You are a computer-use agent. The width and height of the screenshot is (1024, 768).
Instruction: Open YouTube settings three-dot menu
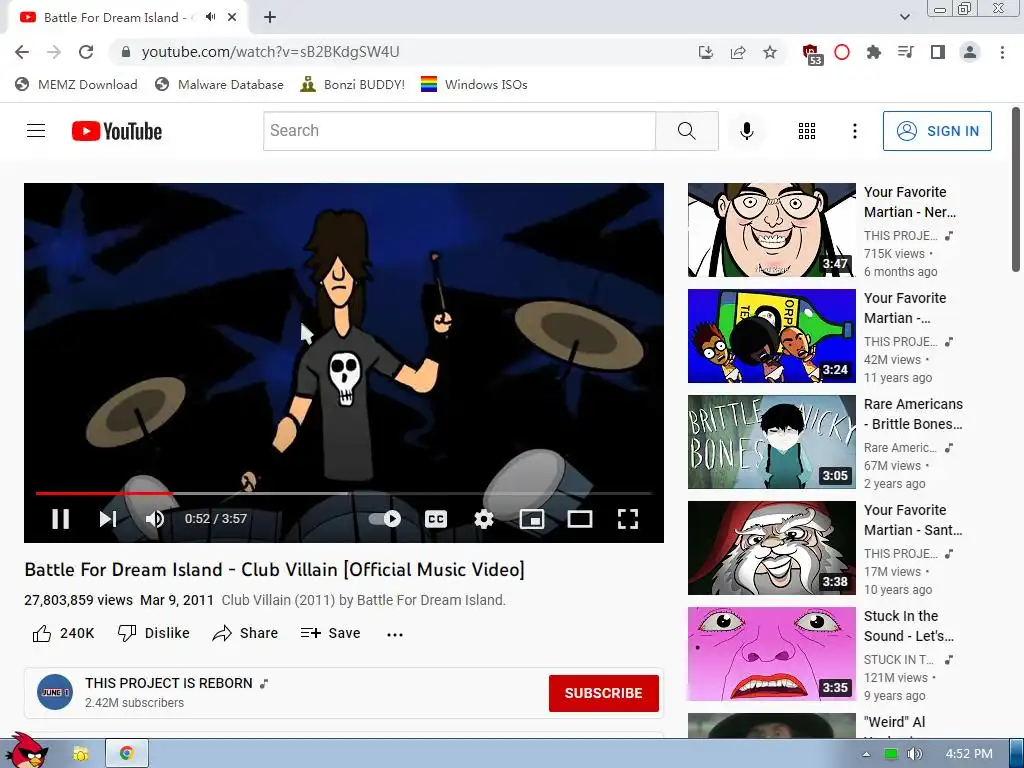pyautogui.click(x=854, y=131)
